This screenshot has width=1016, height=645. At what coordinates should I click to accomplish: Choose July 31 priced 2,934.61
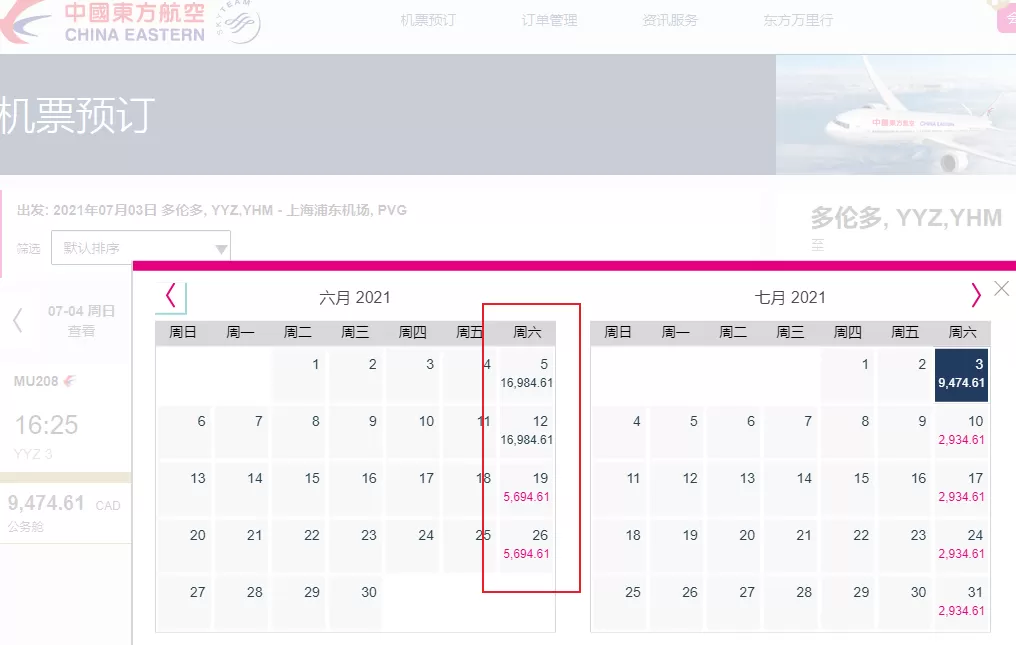pyautogui.click(x=962, y=602)
